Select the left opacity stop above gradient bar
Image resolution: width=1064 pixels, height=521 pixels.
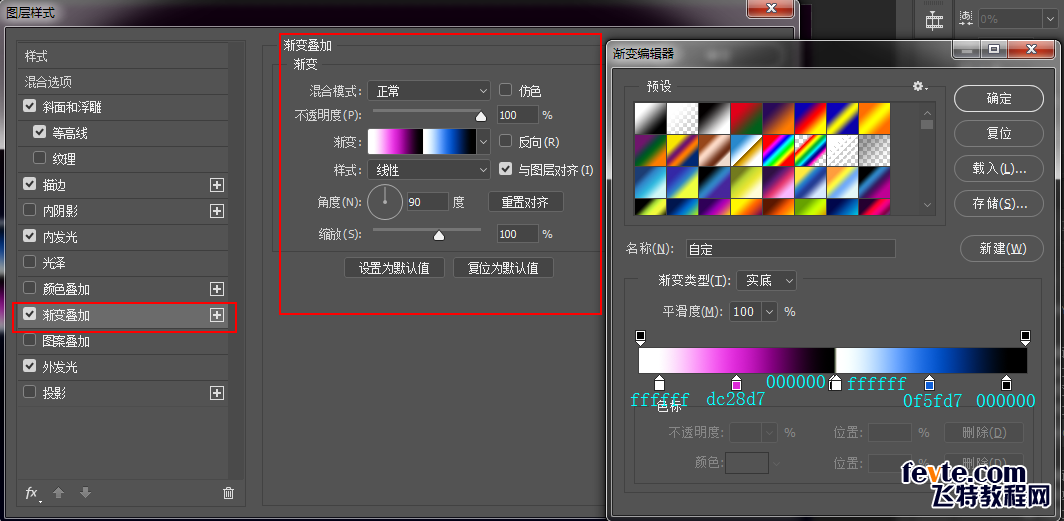click(x=640, y=337)
